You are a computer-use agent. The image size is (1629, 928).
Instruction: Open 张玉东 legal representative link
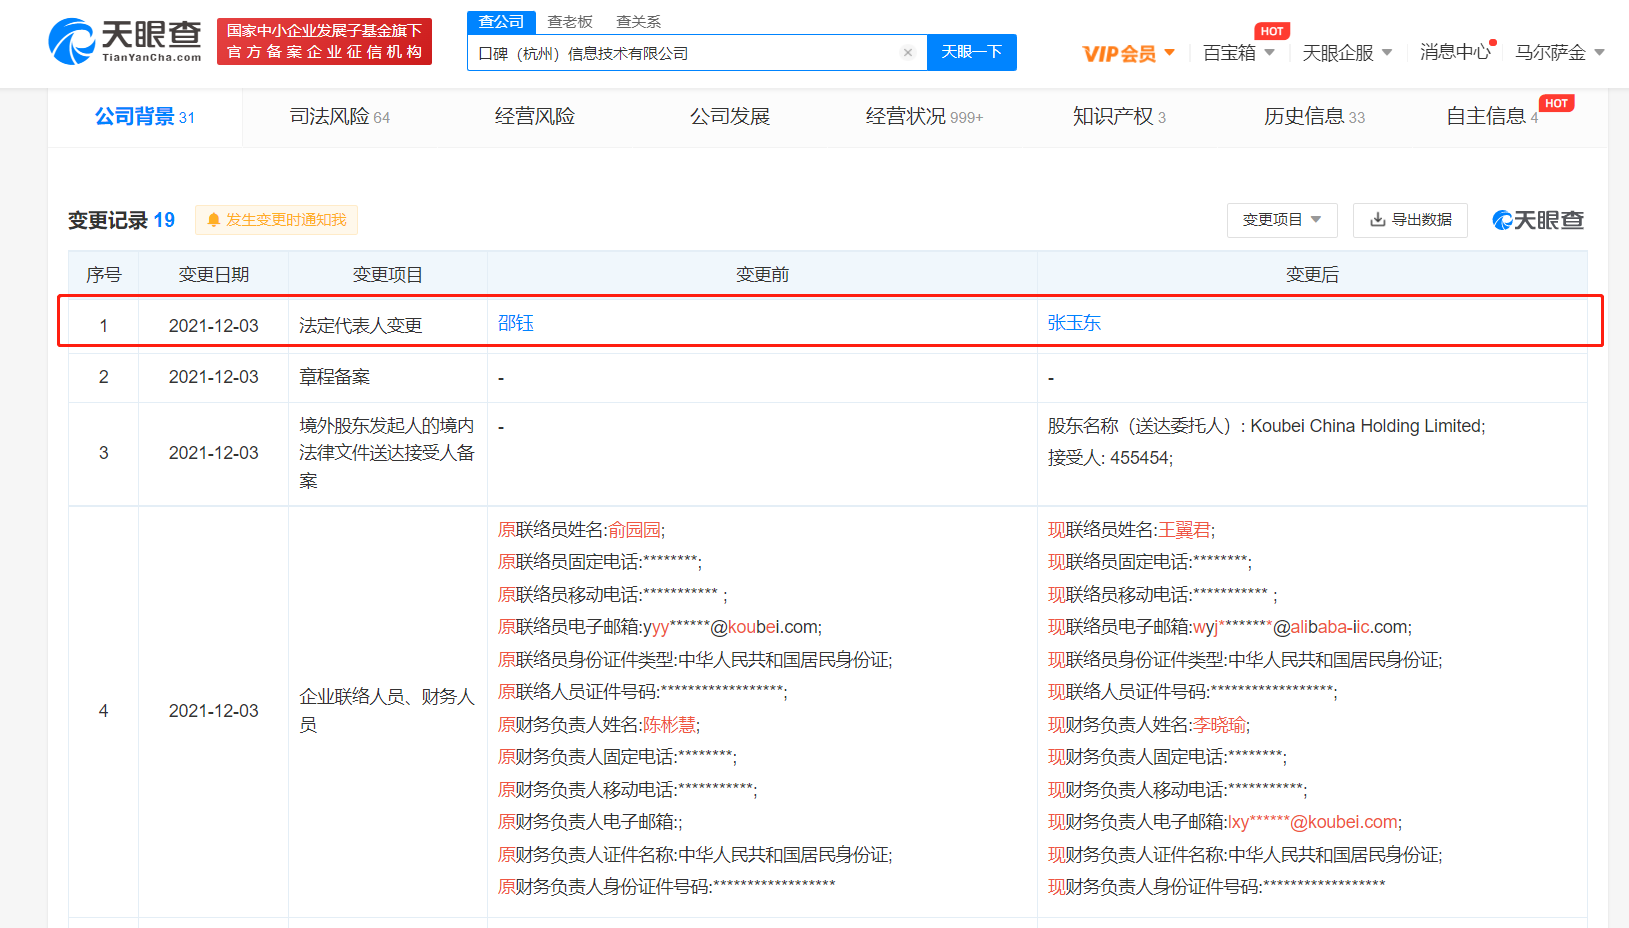coord(1074,323)
